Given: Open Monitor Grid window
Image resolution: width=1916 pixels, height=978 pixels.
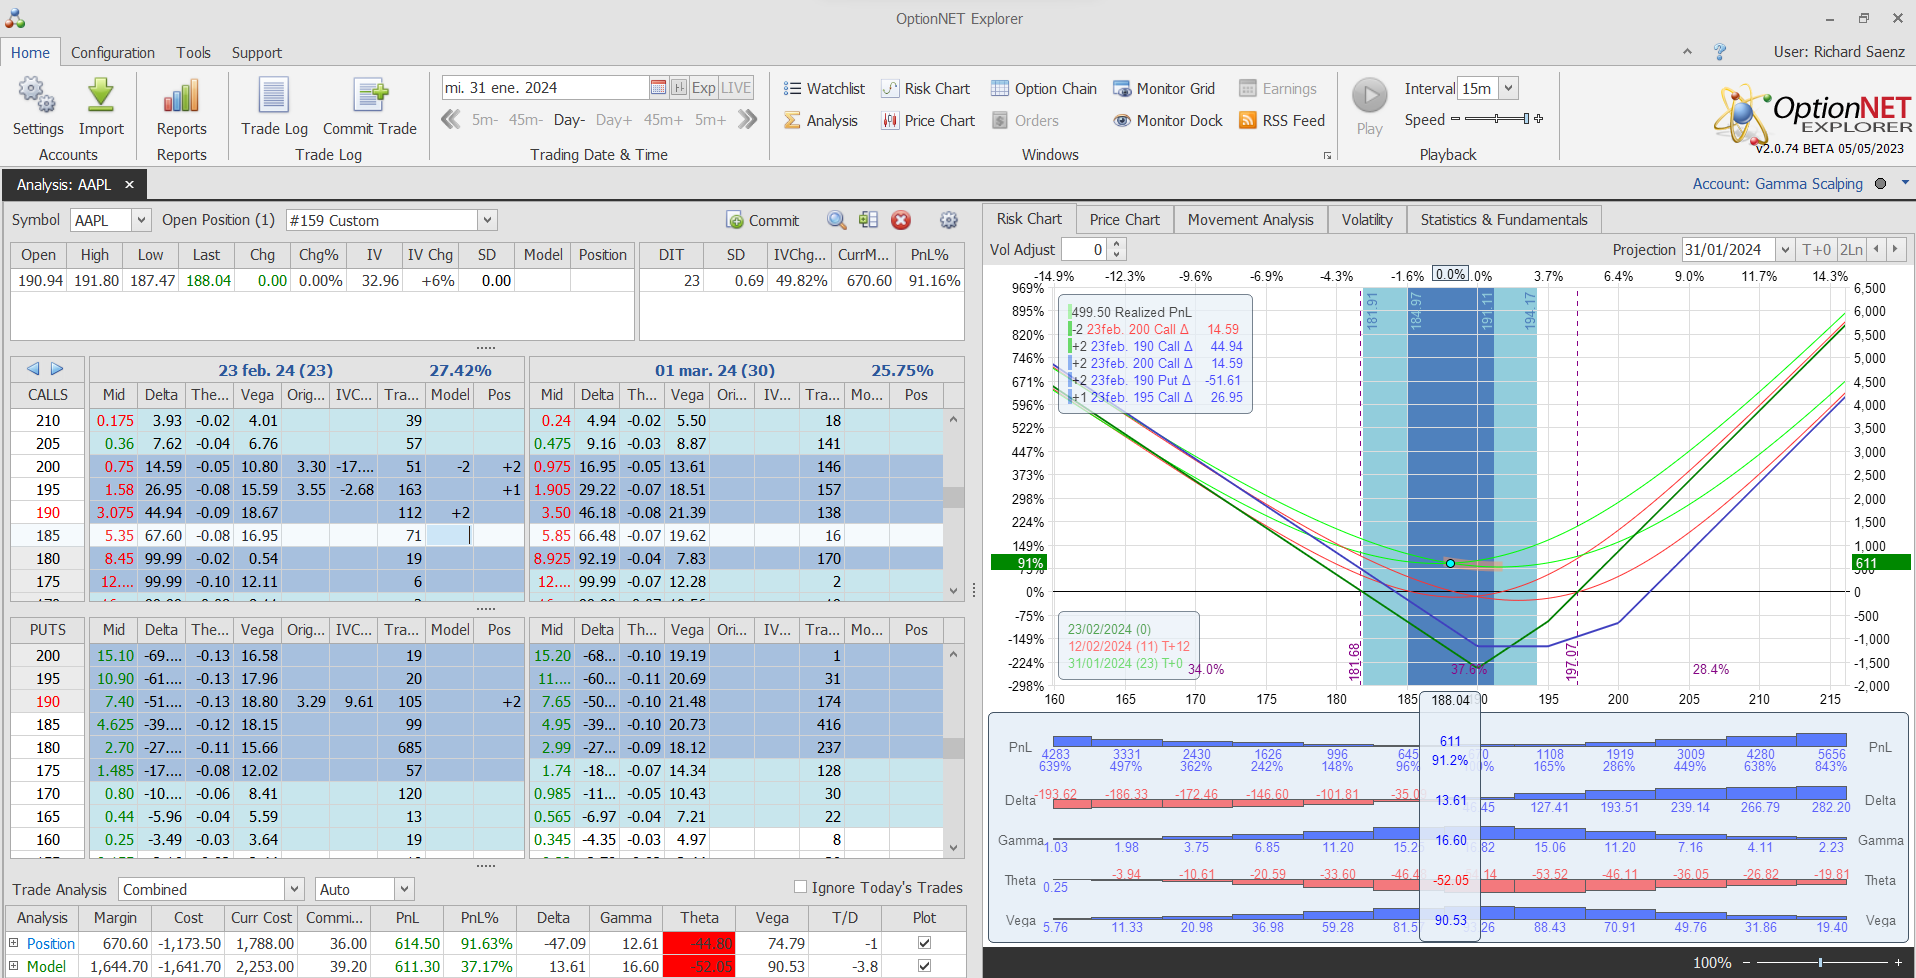Looking at the screenshot, I should coord(1164,89).
